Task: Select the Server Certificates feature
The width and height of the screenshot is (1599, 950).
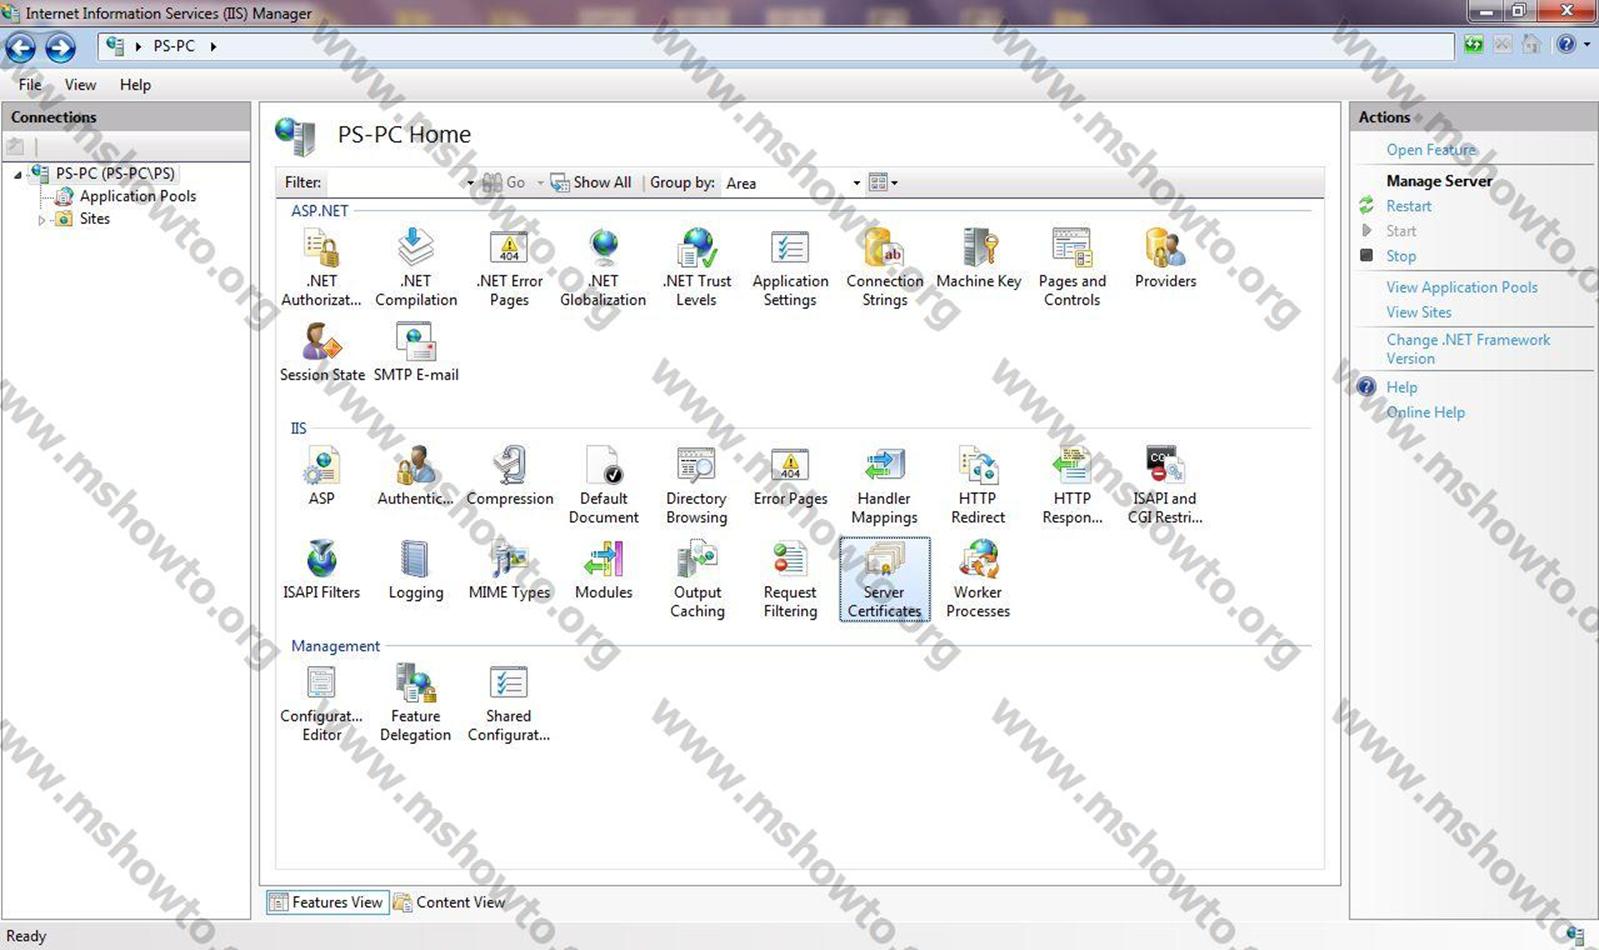Action: coord(884,579)
